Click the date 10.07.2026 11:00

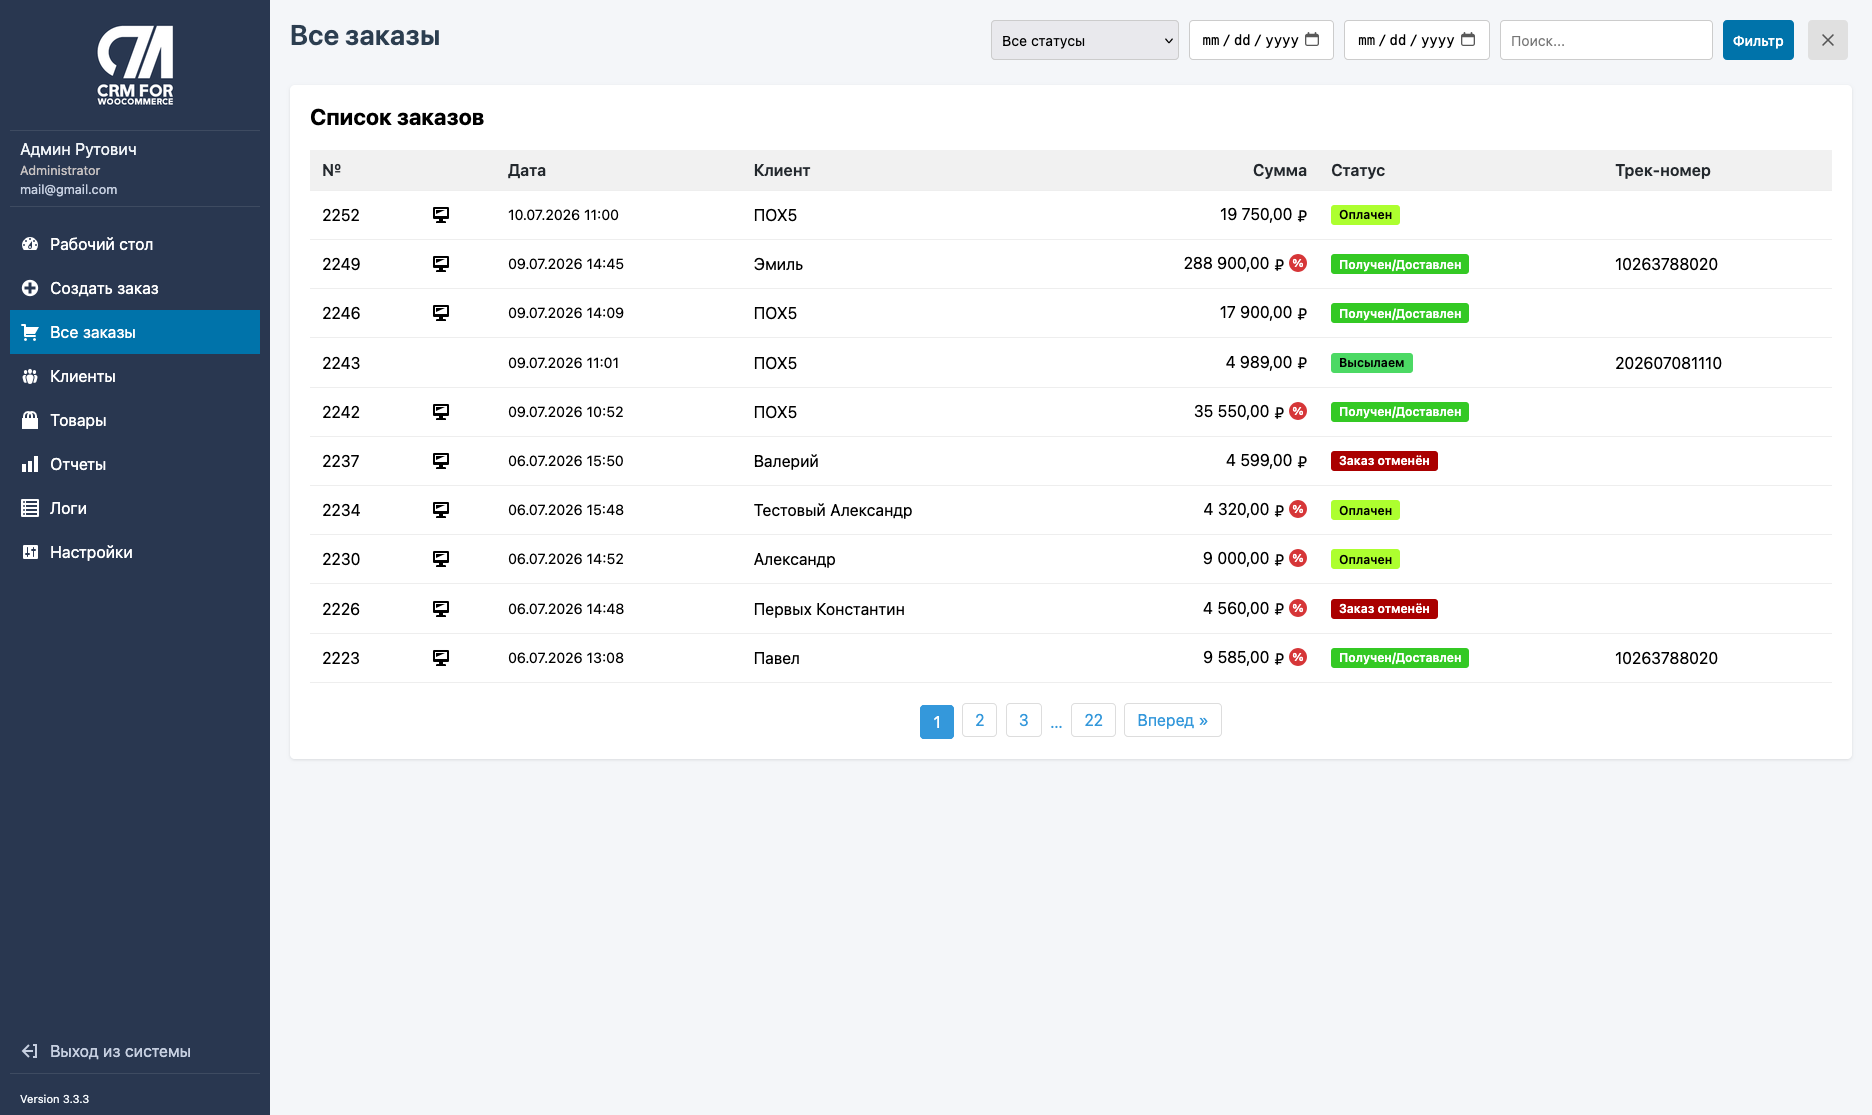pos(563,215)
